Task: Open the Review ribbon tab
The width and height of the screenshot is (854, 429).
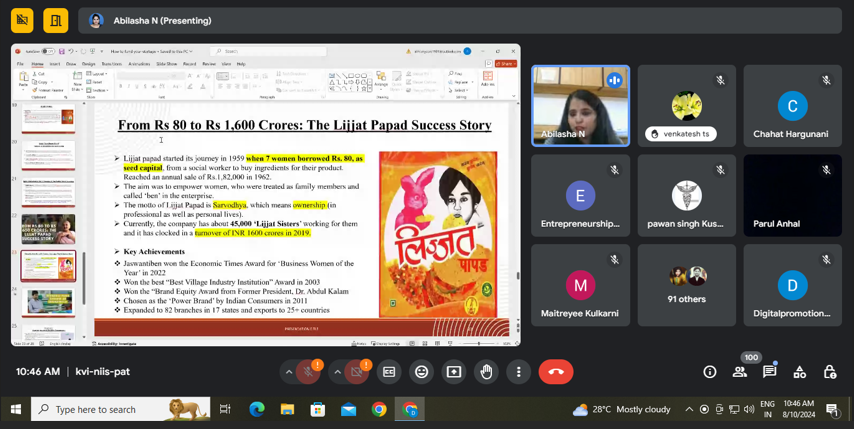Action: [209, 64]
